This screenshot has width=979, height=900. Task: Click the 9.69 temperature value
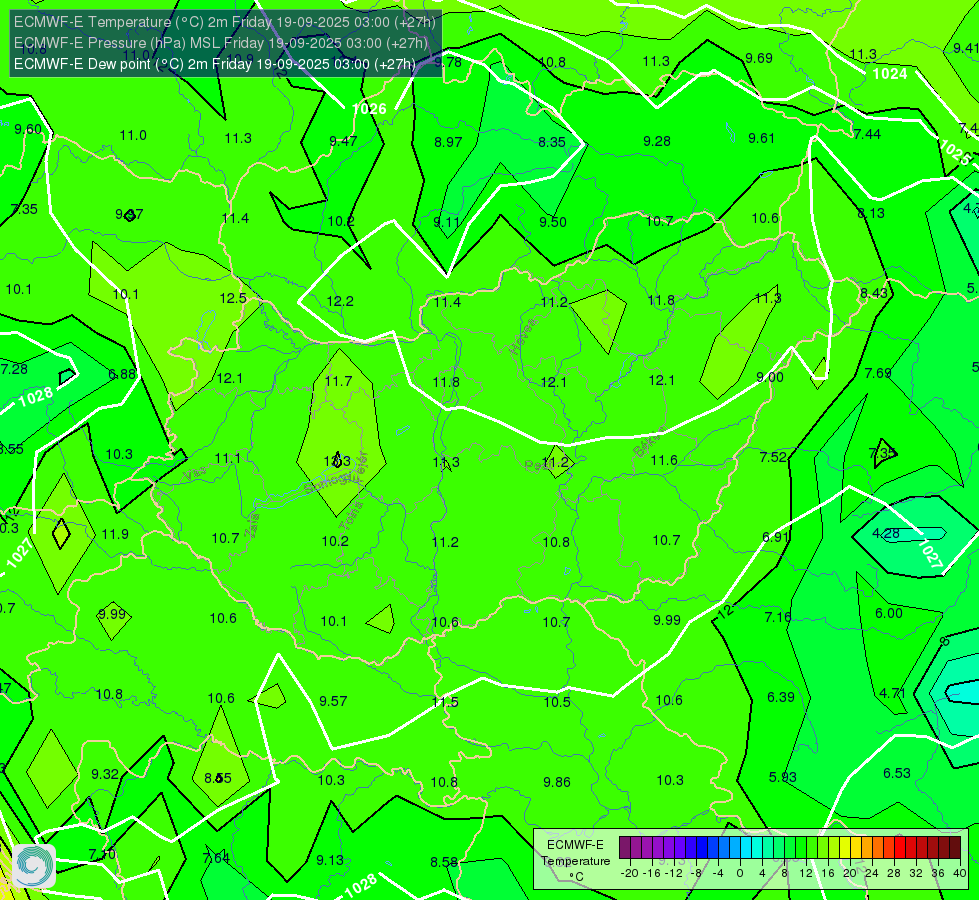759,59
